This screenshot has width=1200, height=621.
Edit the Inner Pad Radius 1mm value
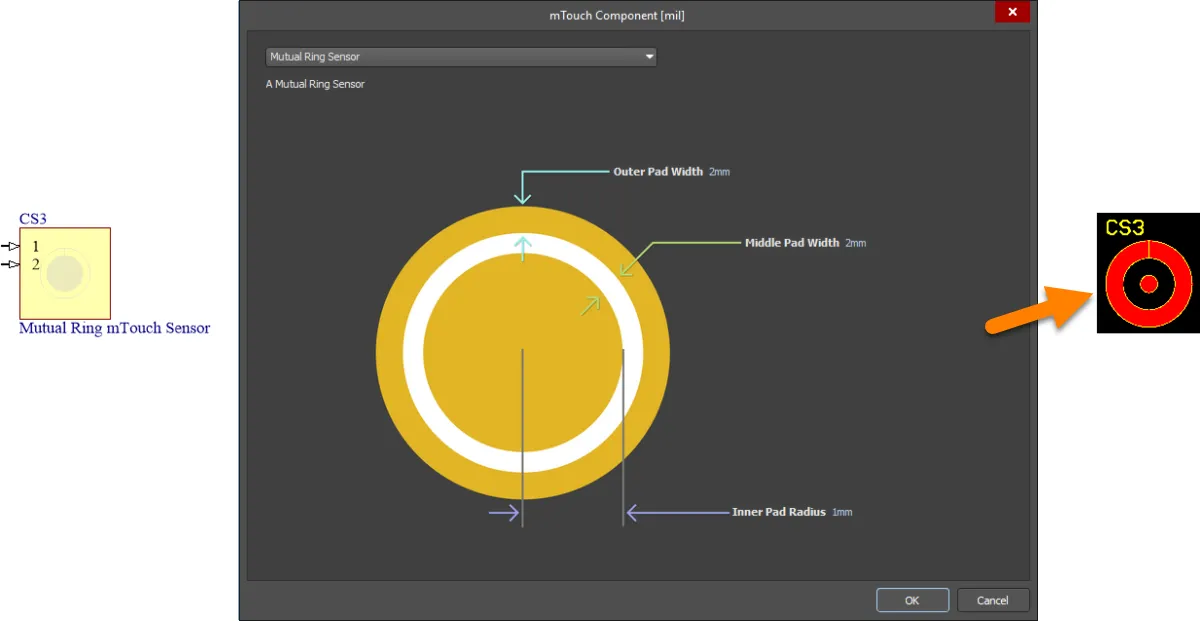[842, 512]
